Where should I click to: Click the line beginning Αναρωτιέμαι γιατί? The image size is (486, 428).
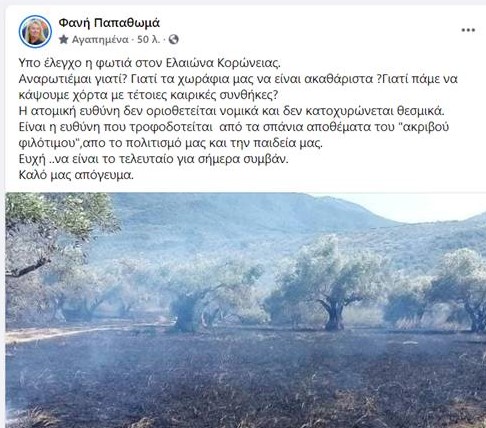click(x=238, y=79)
